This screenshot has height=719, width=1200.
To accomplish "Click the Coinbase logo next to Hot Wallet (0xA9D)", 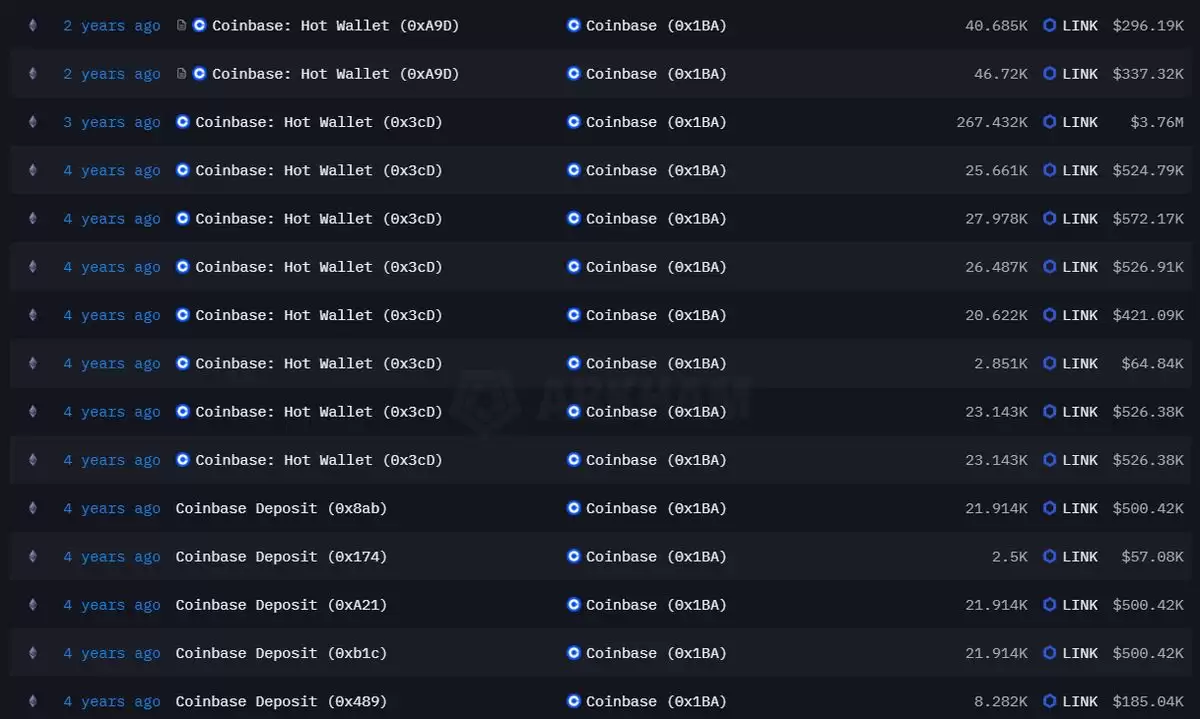I will [x=199, y=25].
